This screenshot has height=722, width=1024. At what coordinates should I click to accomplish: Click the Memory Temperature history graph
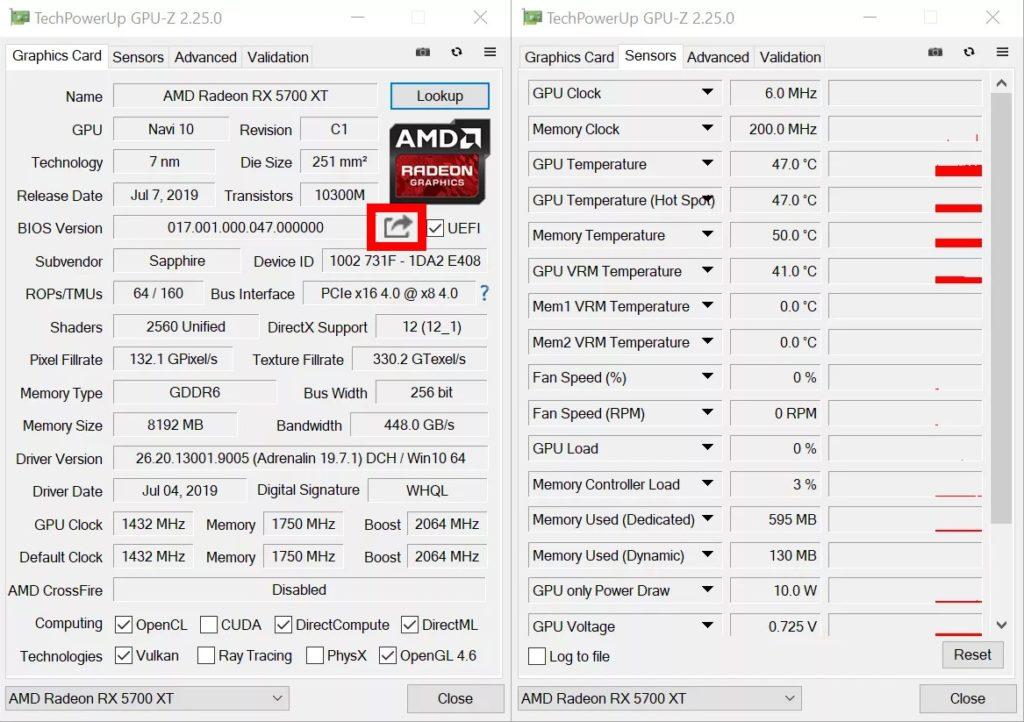pyautogui.click(x=905, y=235)
